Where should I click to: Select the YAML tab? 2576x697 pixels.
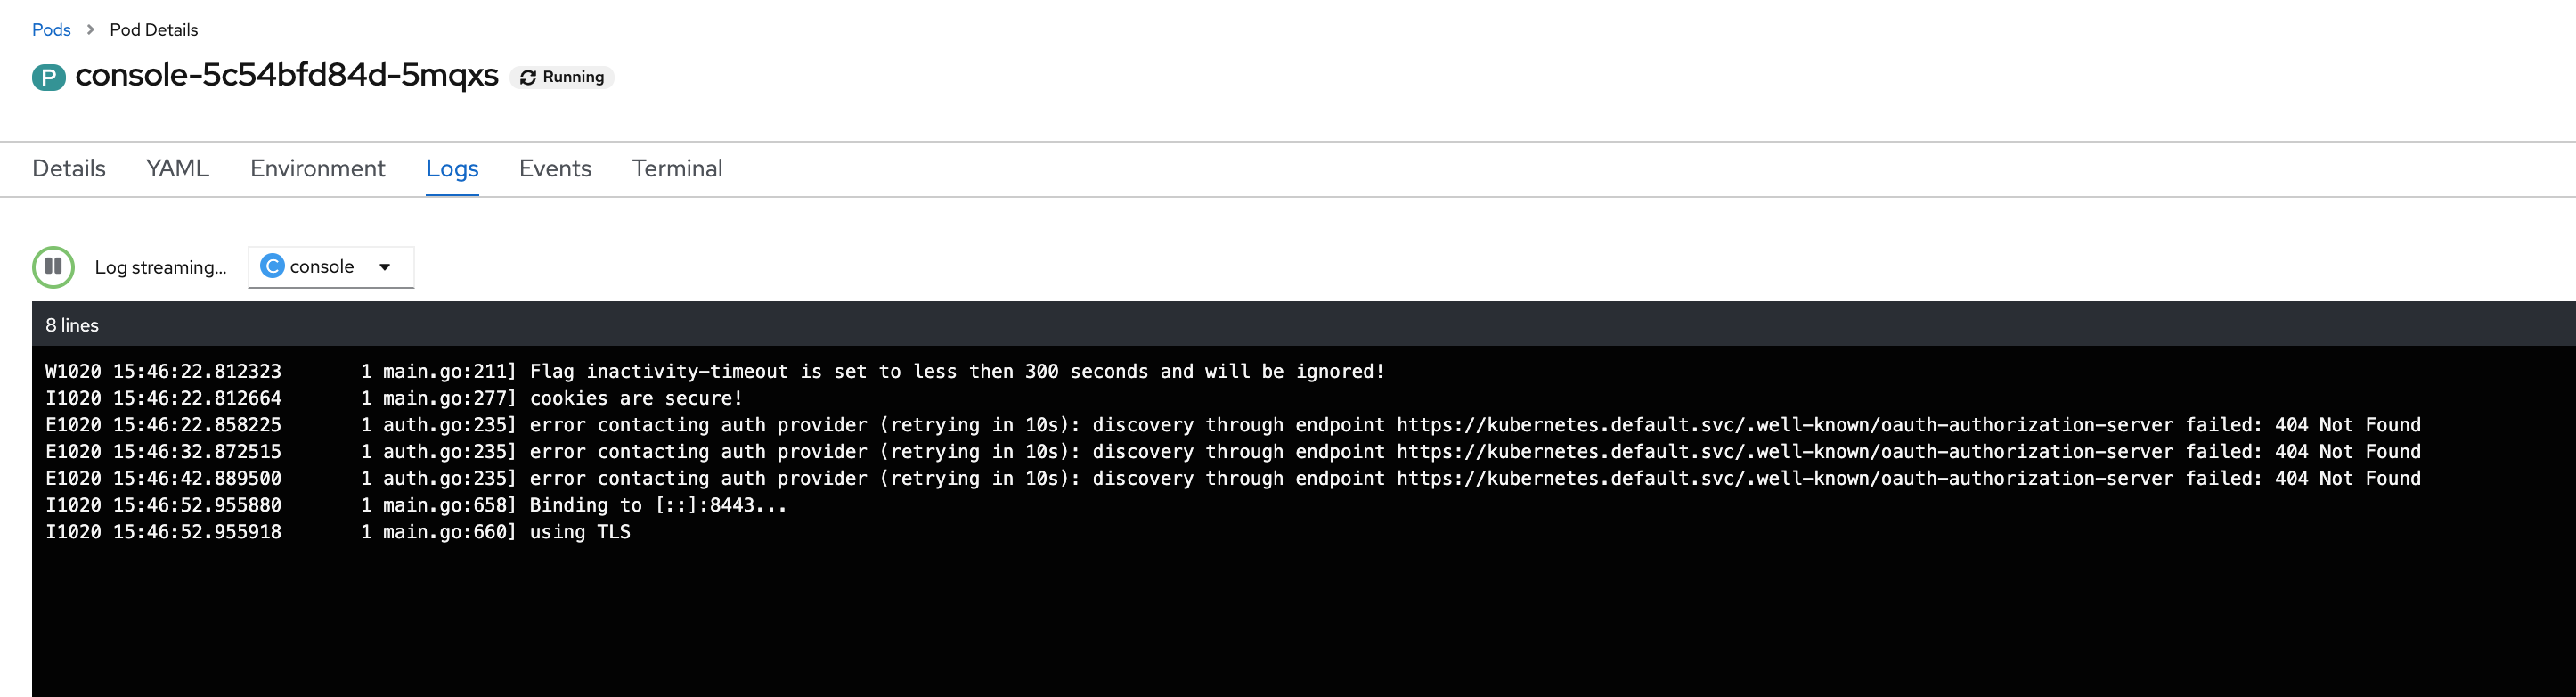click(177, 168)
